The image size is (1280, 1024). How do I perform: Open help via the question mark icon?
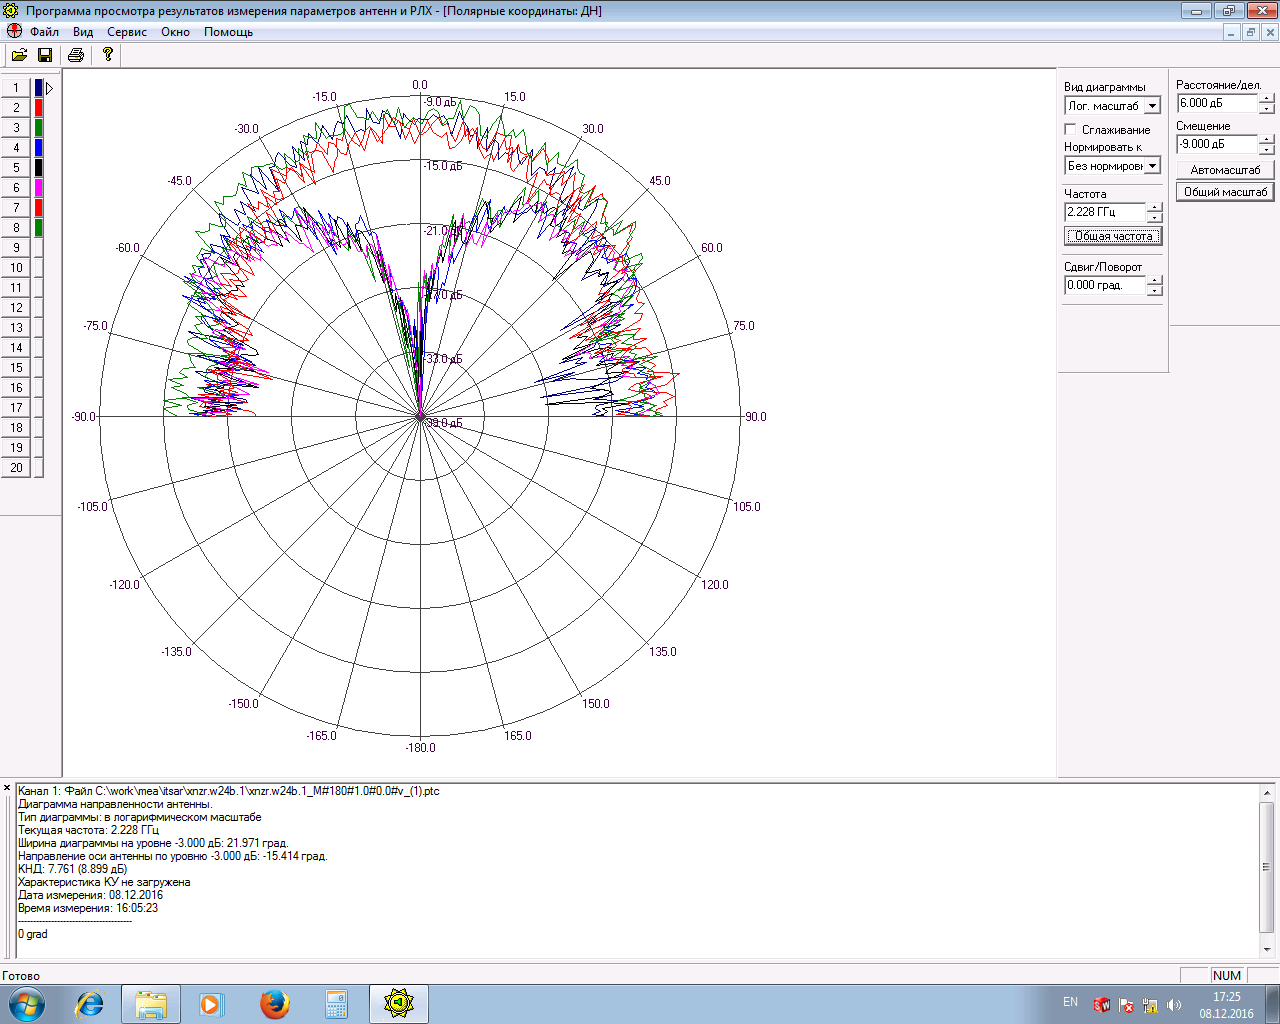(x=107, y=55)
